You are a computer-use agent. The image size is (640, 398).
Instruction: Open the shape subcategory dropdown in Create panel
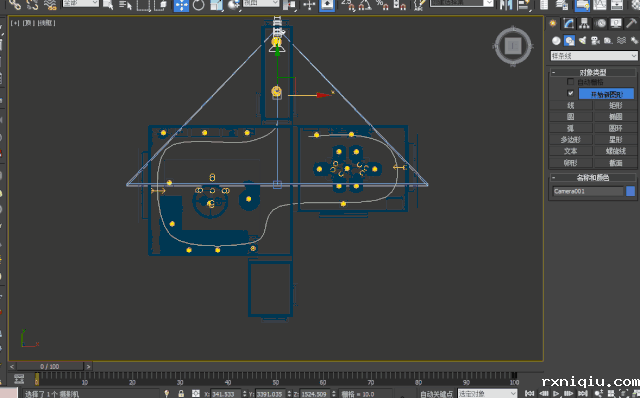coord(594,56)
